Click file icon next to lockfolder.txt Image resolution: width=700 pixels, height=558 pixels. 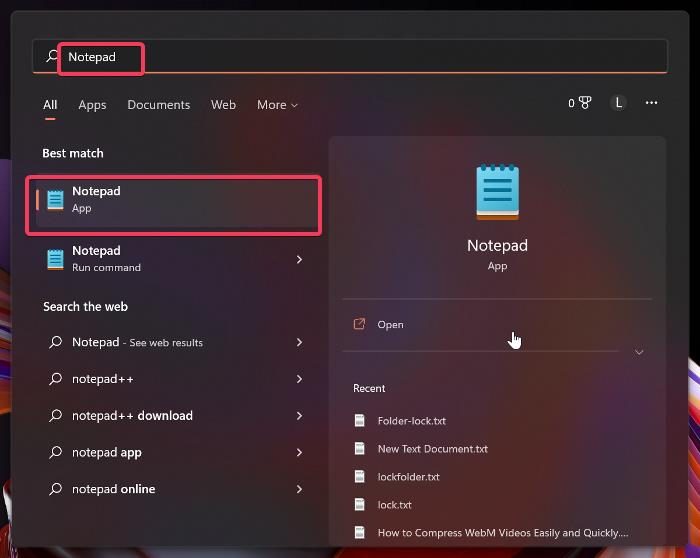[x=359, y=476]
